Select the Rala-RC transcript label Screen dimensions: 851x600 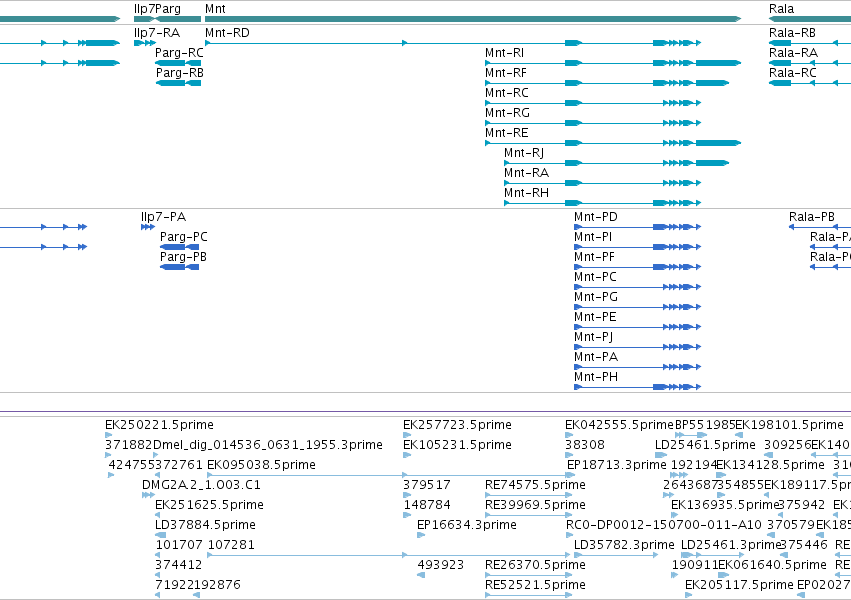(x=792, y=73)
